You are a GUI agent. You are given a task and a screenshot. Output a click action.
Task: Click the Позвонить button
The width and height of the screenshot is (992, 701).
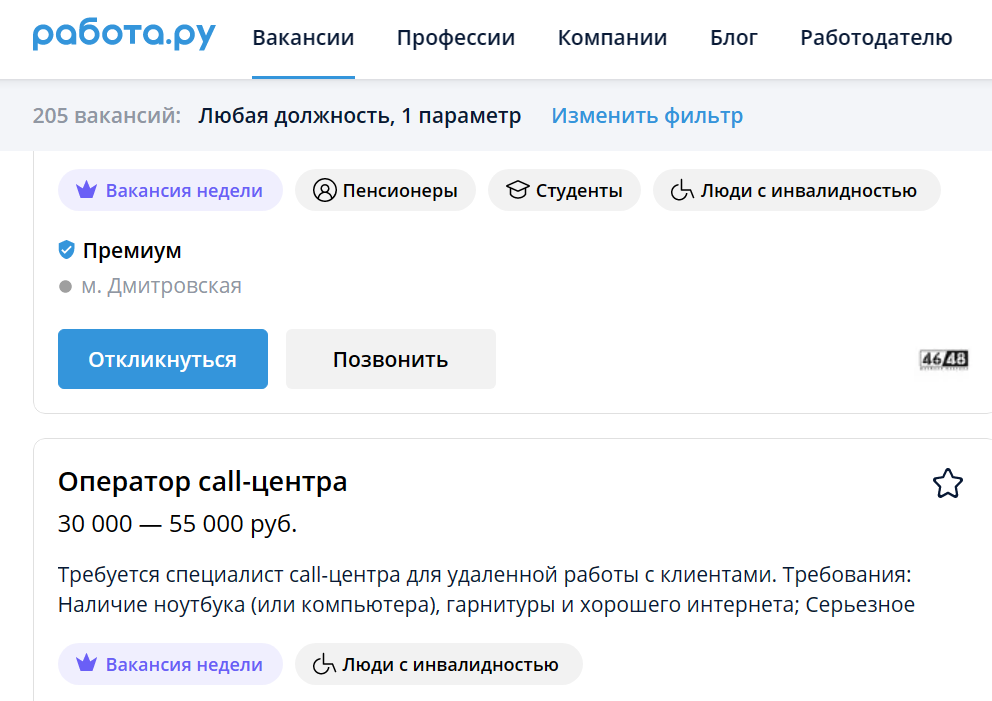click(390, 359)
